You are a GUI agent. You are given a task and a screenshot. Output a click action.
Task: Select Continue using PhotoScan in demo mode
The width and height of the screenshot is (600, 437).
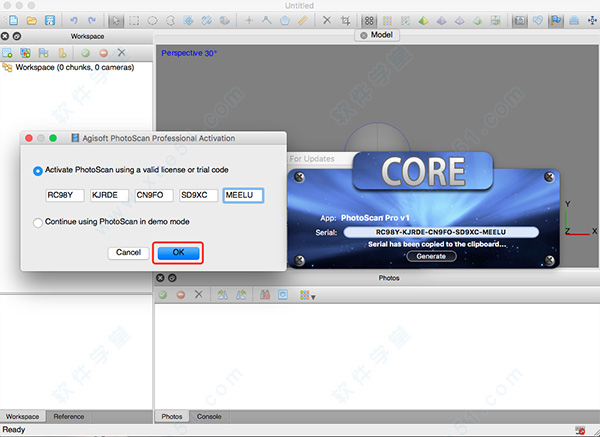click(x=38, y=223)
